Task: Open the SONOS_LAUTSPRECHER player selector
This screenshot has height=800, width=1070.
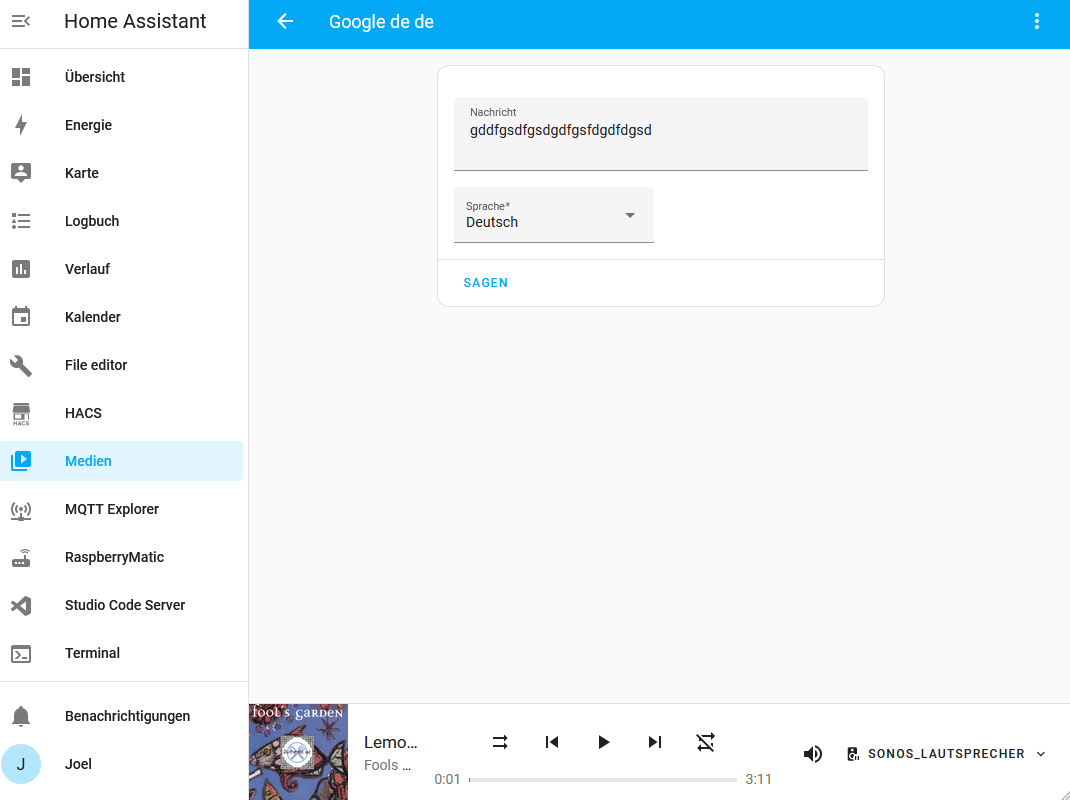Action: pyautogui.click(x=946, y=754)
